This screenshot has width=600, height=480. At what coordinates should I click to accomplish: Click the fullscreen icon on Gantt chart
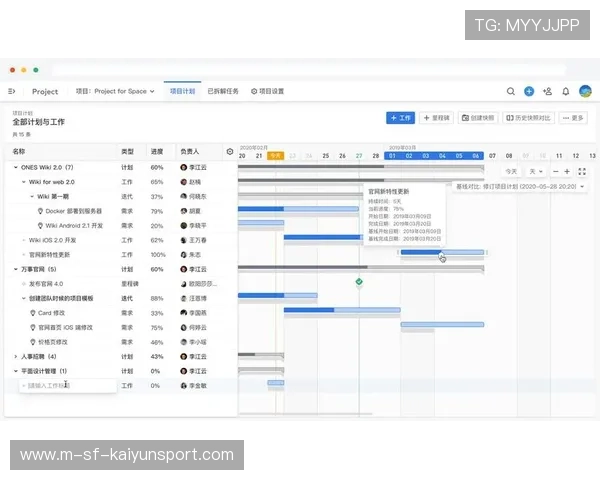[582, 171]
